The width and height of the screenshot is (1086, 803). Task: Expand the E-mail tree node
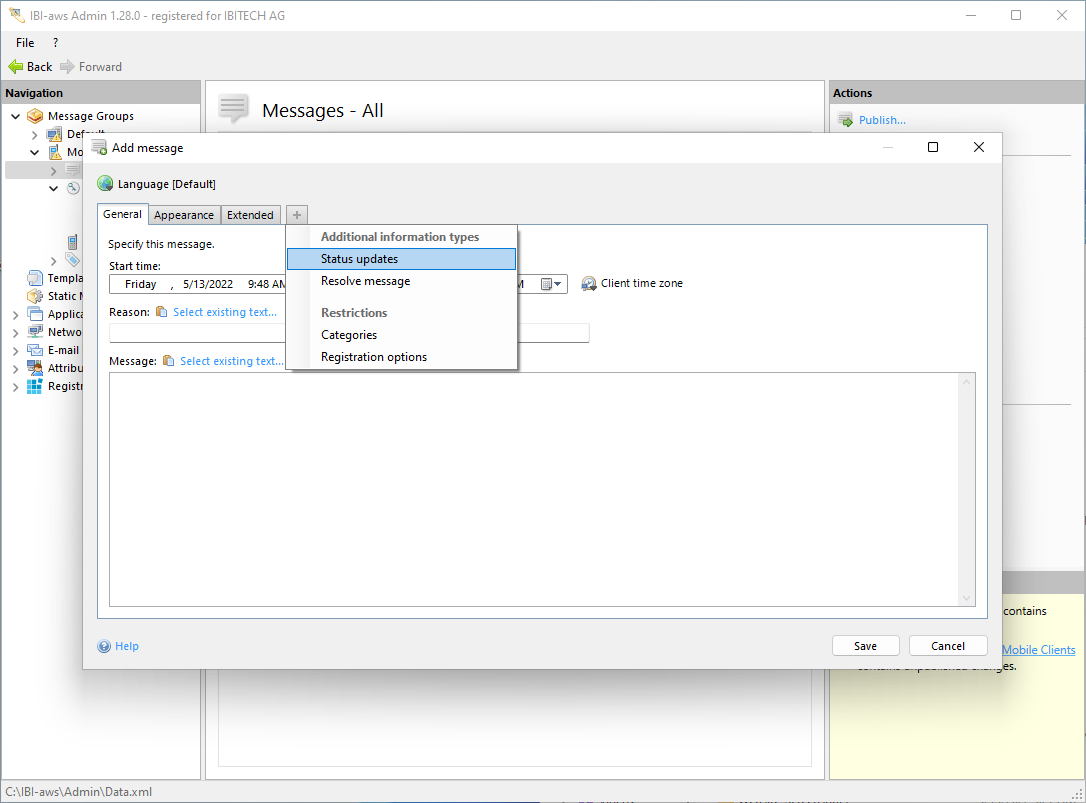click(x=16, y=351)
